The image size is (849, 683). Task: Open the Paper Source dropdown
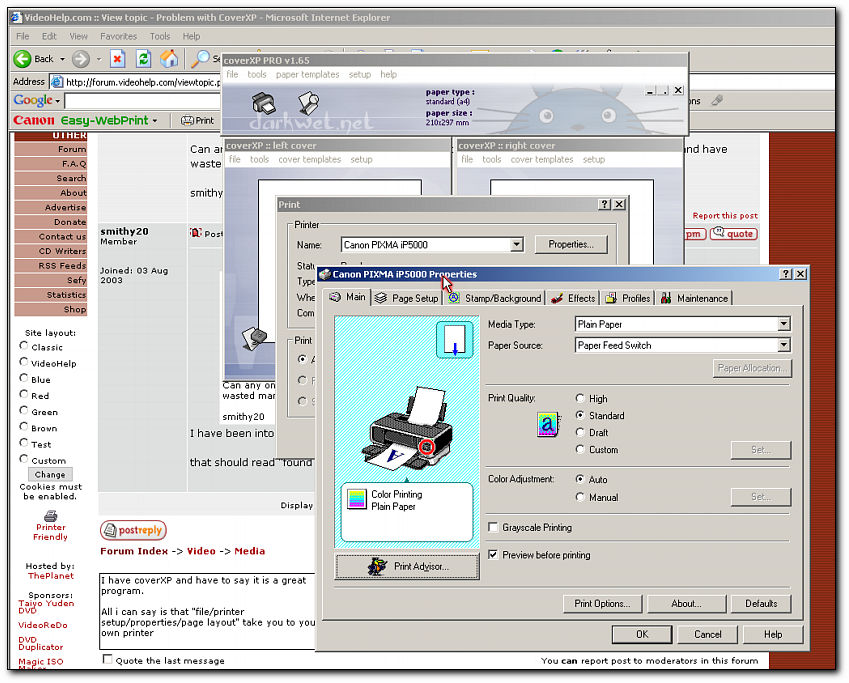(x=783, y=345)
